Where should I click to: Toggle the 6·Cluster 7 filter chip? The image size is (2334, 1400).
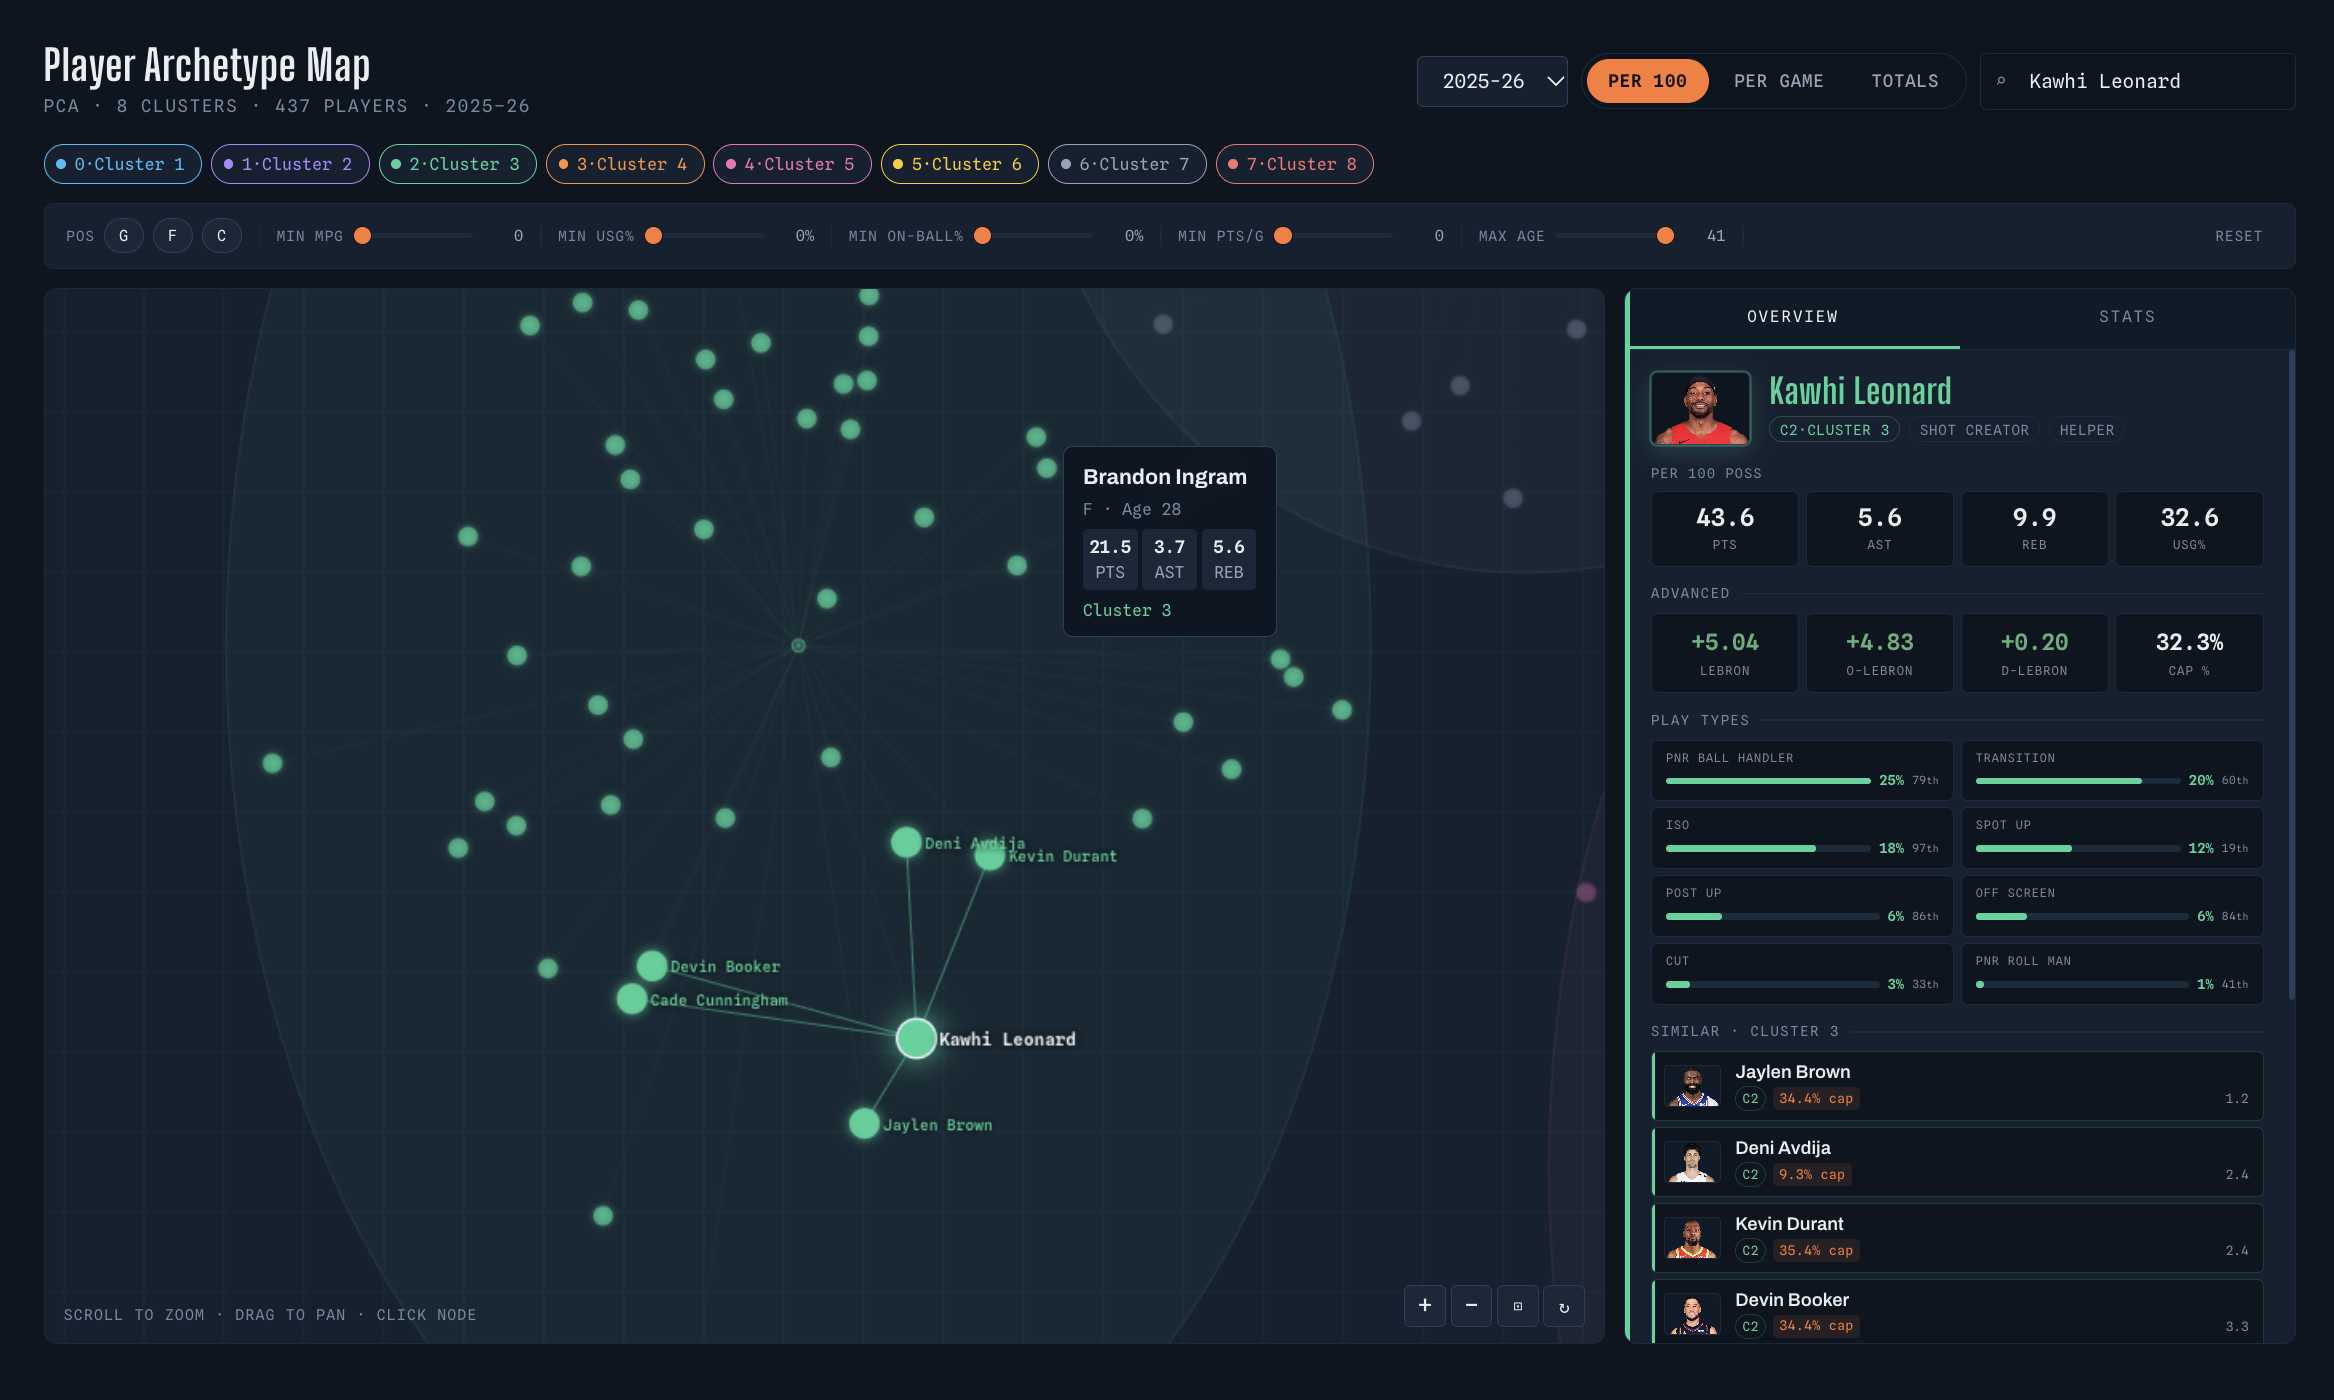[x=1127, y=164]
